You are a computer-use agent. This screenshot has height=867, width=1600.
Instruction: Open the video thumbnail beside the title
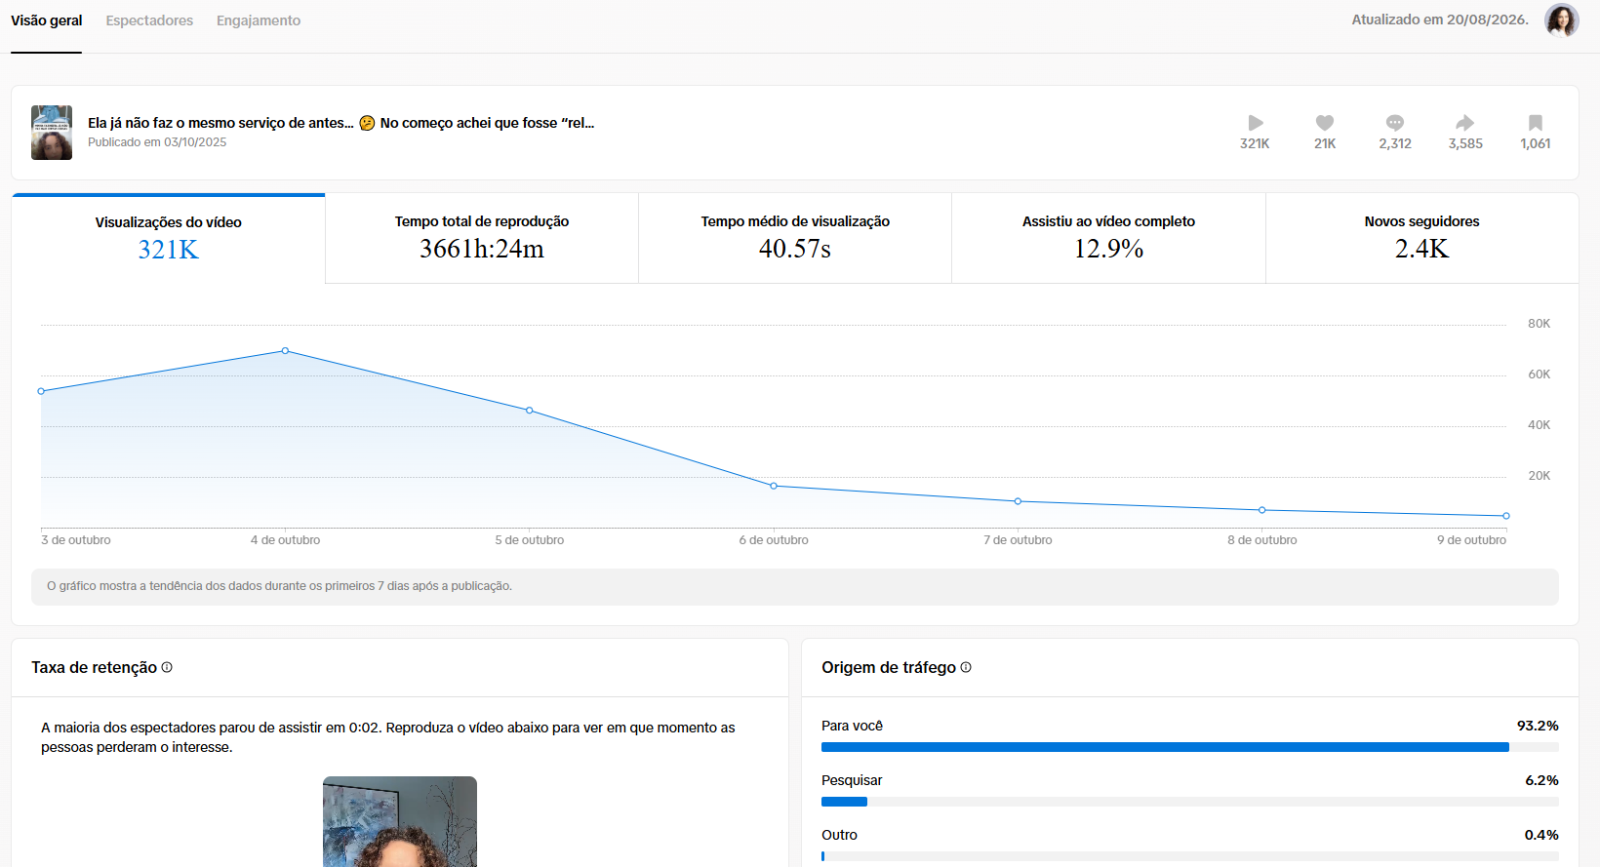click(x=51, y=132)
